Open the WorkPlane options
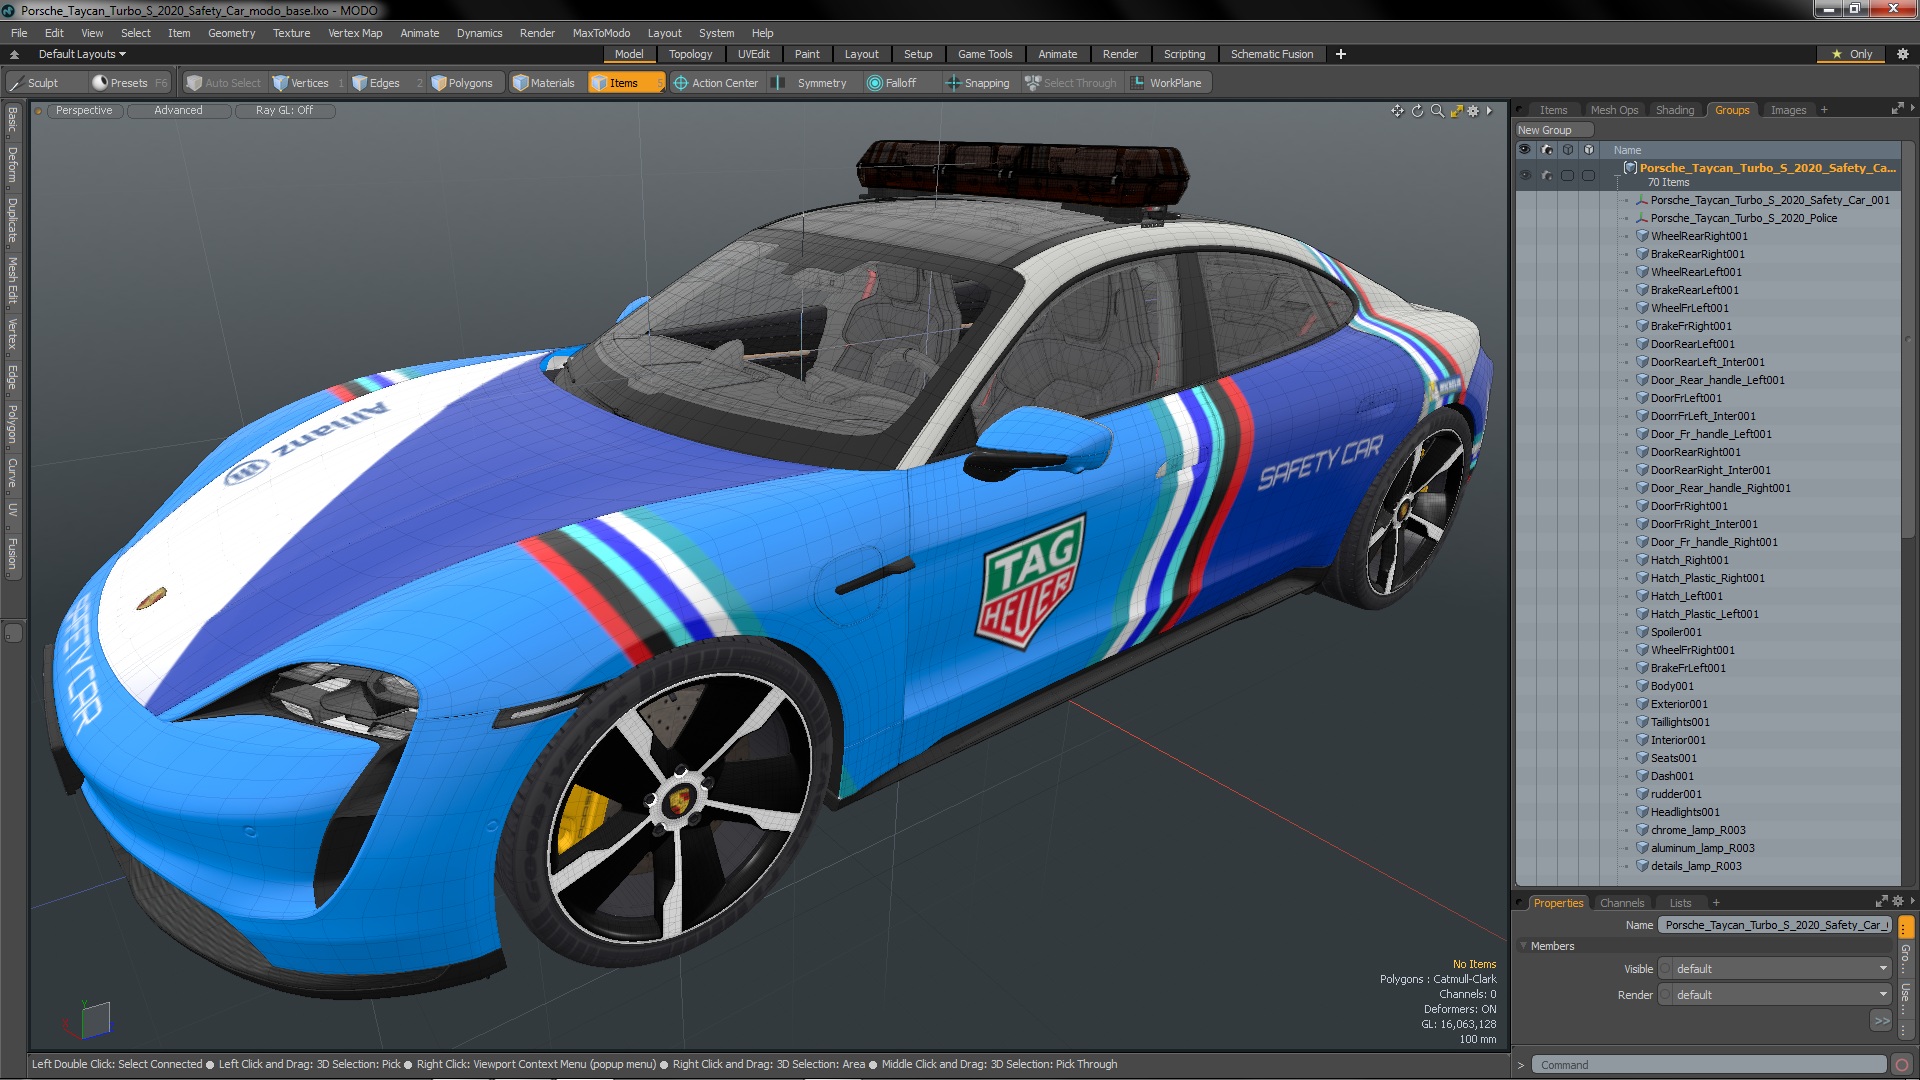Screen dimensions: 1920x1080 coord(1167,83)
